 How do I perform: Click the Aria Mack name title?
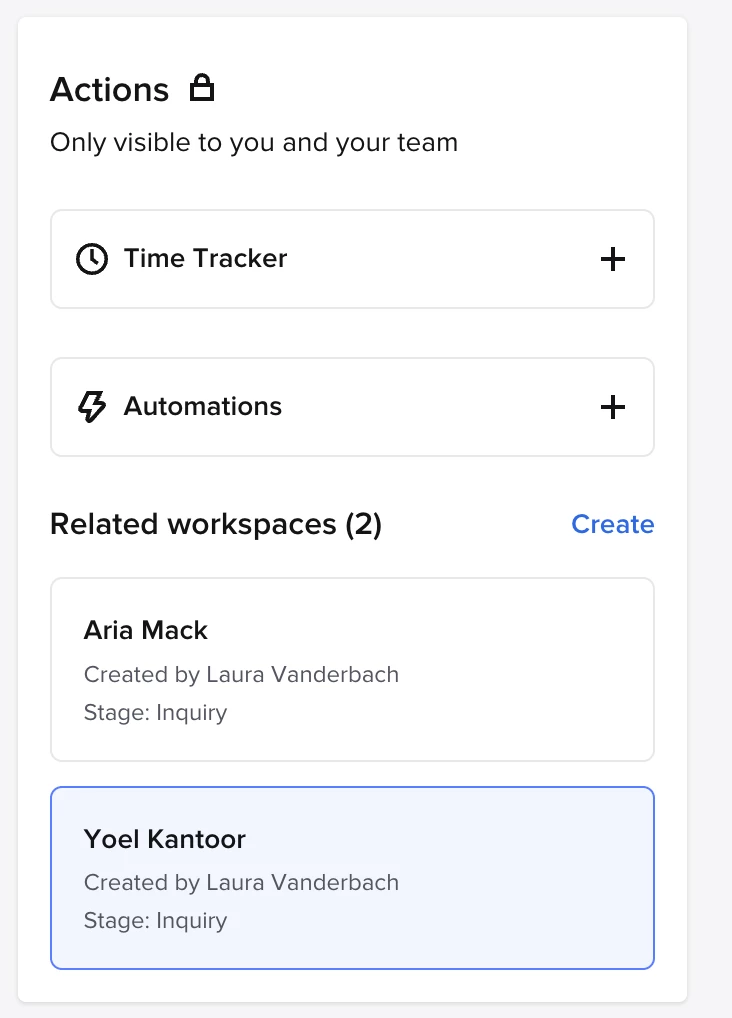pos(145,630)
